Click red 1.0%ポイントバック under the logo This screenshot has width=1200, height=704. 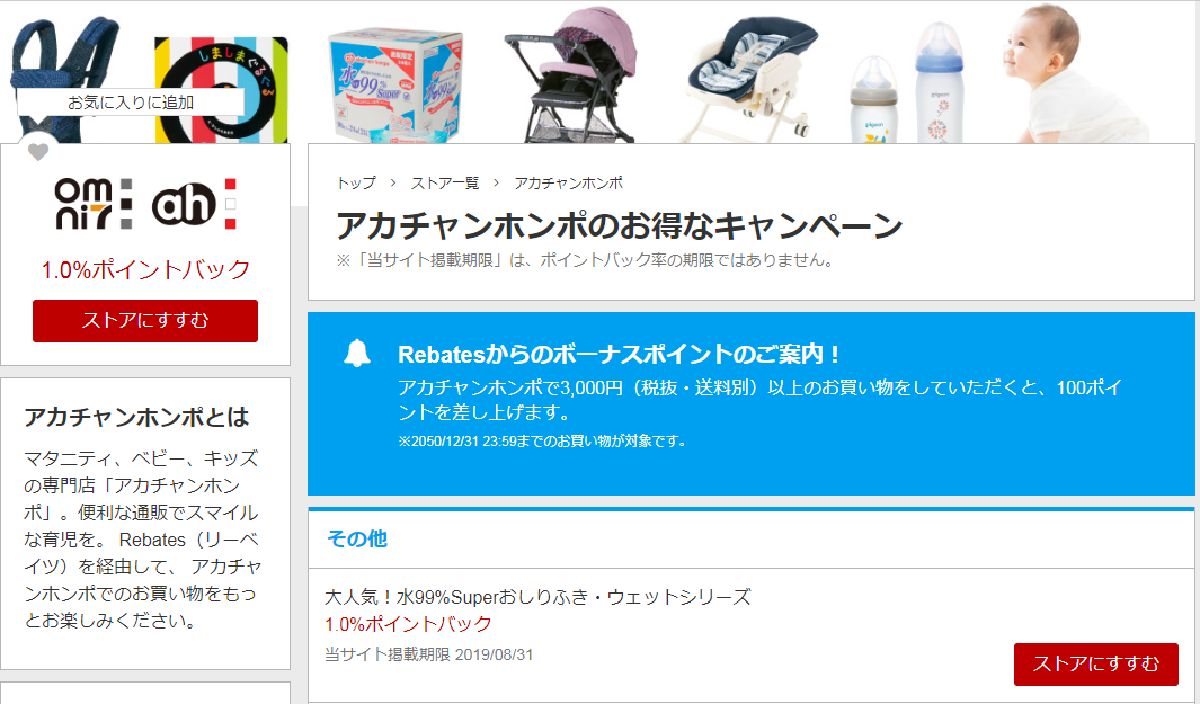[x=145, y=269]
